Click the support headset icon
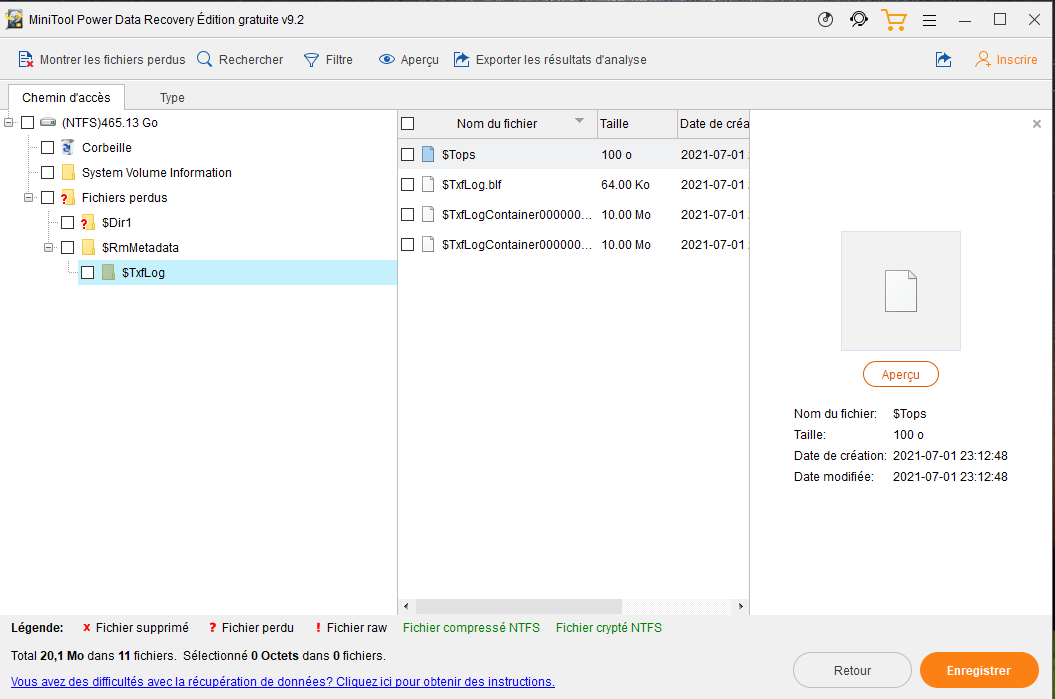The height and width of the screenshot is (699, 1055). 859,20
